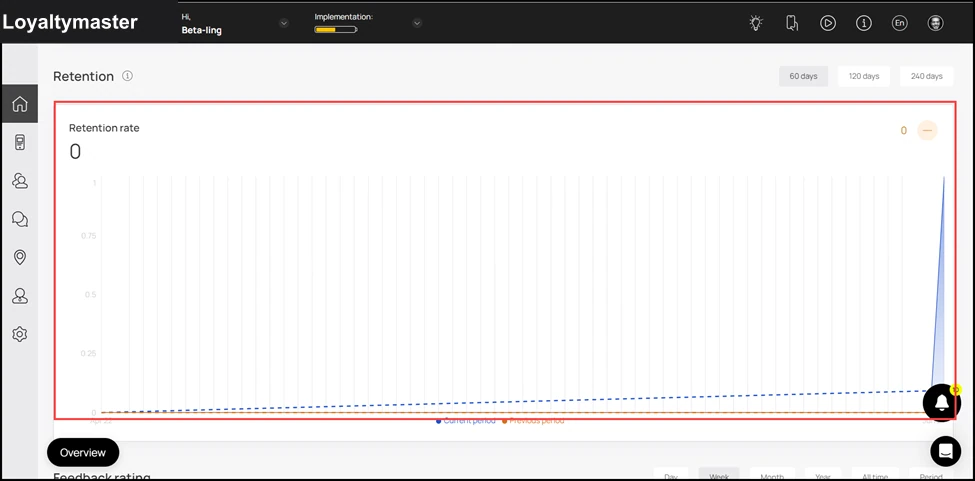The height and width of the screenshot is (481, 975).
Task: Toggle the Previous period legend item
Action: (533, 421)
